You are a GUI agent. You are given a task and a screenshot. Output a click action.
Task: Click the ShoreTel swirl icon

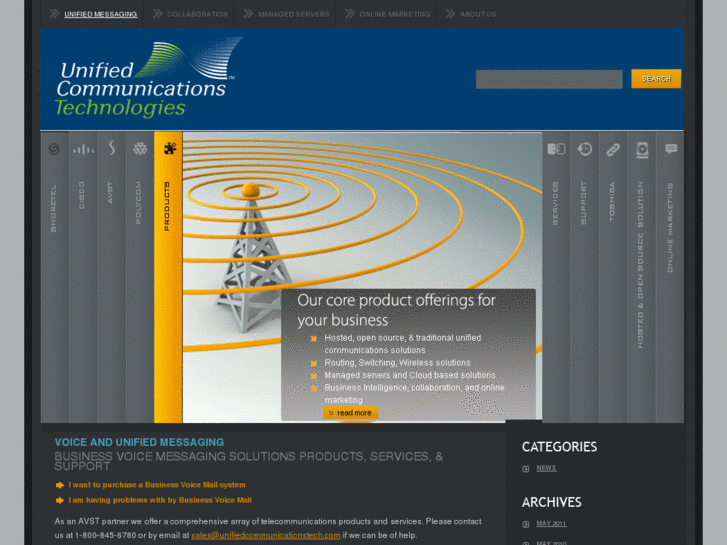(54, 149)
